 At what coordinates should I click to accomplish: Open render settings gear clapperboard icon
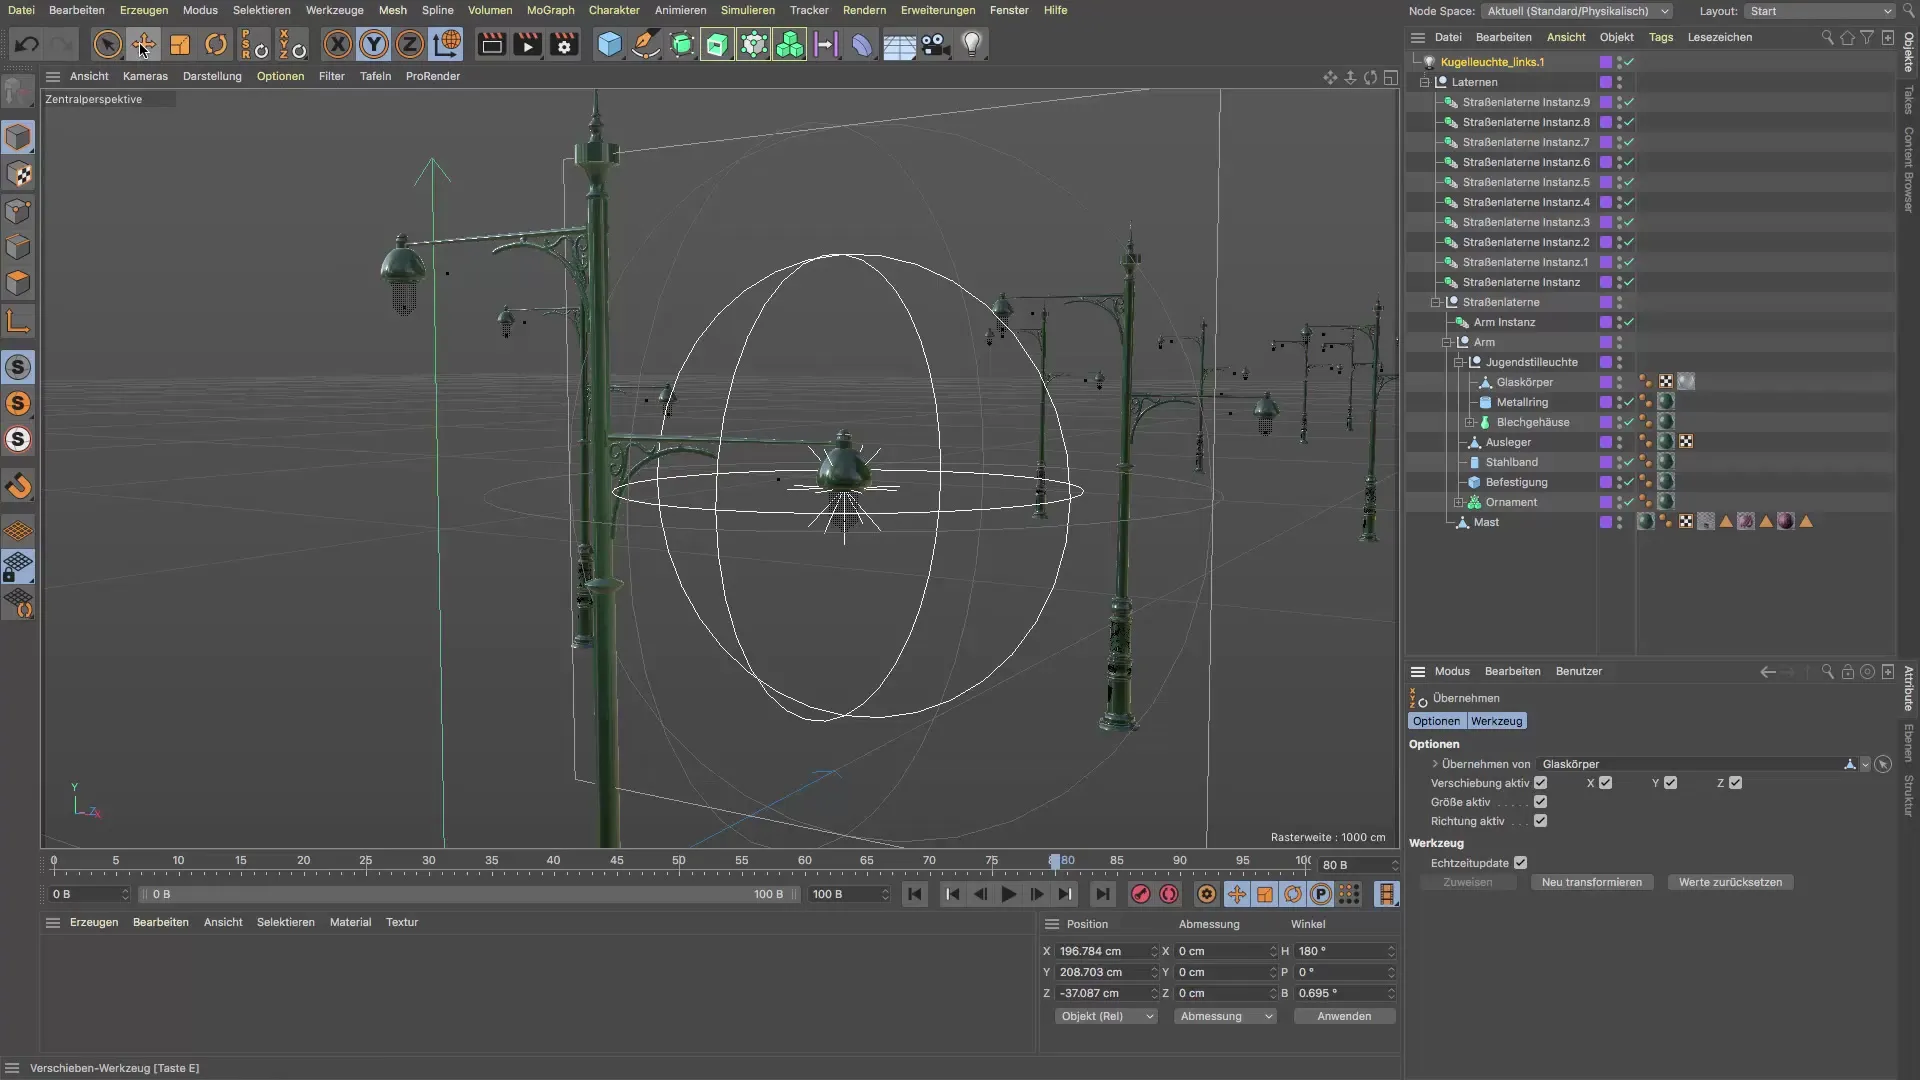click(x=564, y=44)
